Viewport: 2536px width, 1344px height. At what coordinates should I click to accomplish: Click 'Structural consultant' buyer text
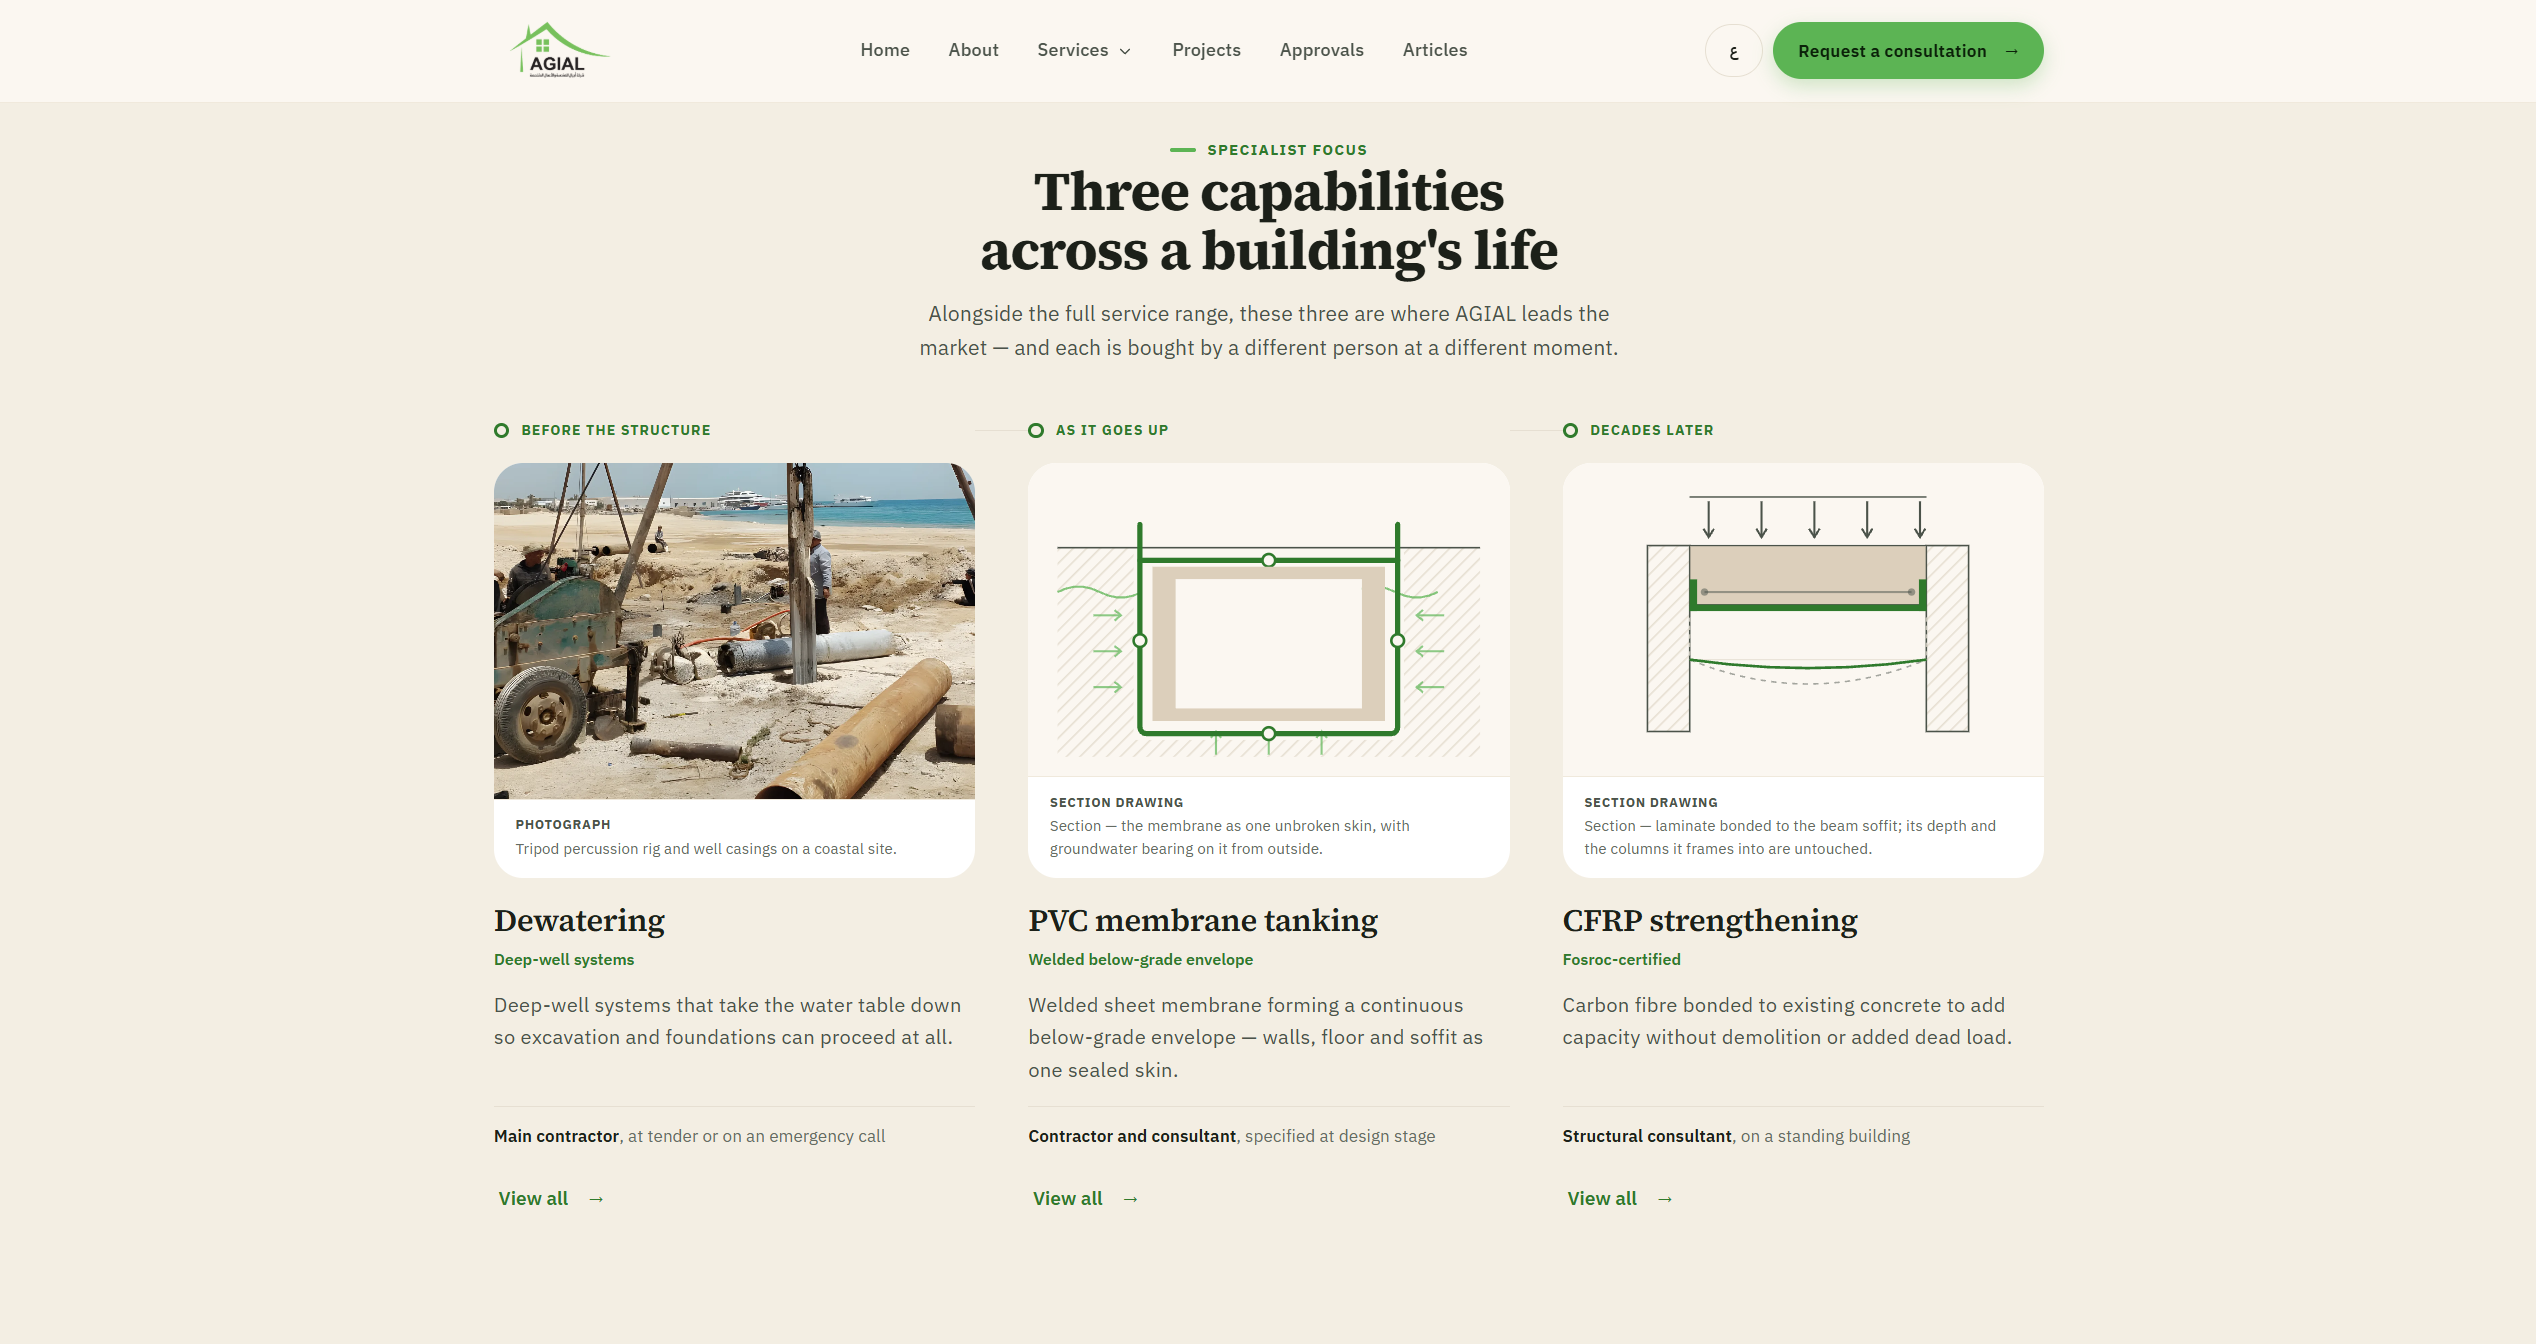point(1647,1136)
